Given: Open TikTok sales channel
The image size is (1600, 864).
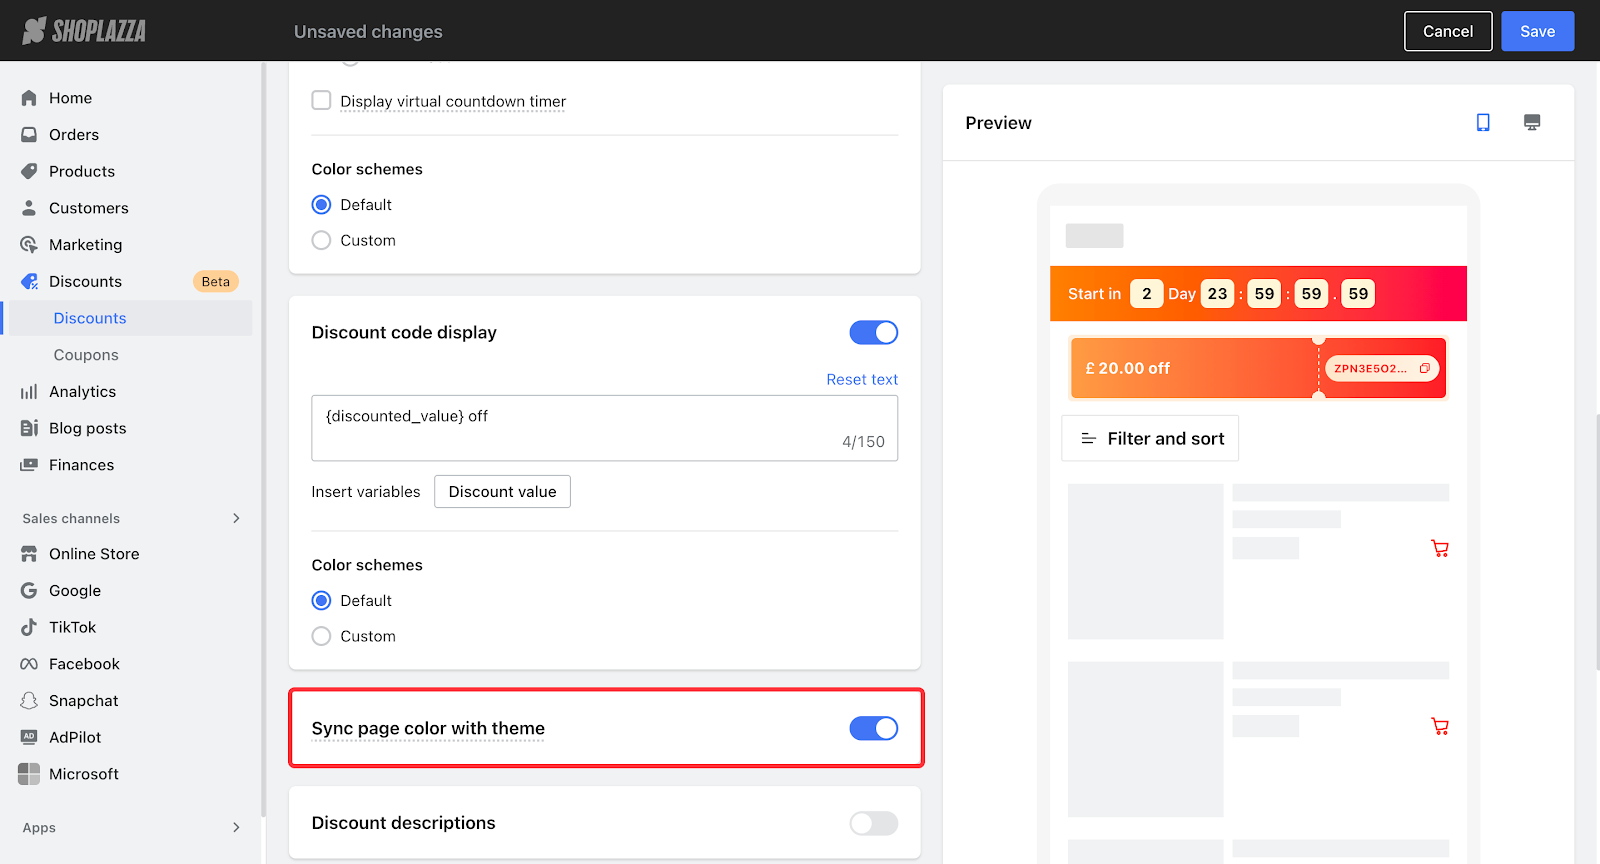Looking at the screenshot, I should [x=72, y=627].
